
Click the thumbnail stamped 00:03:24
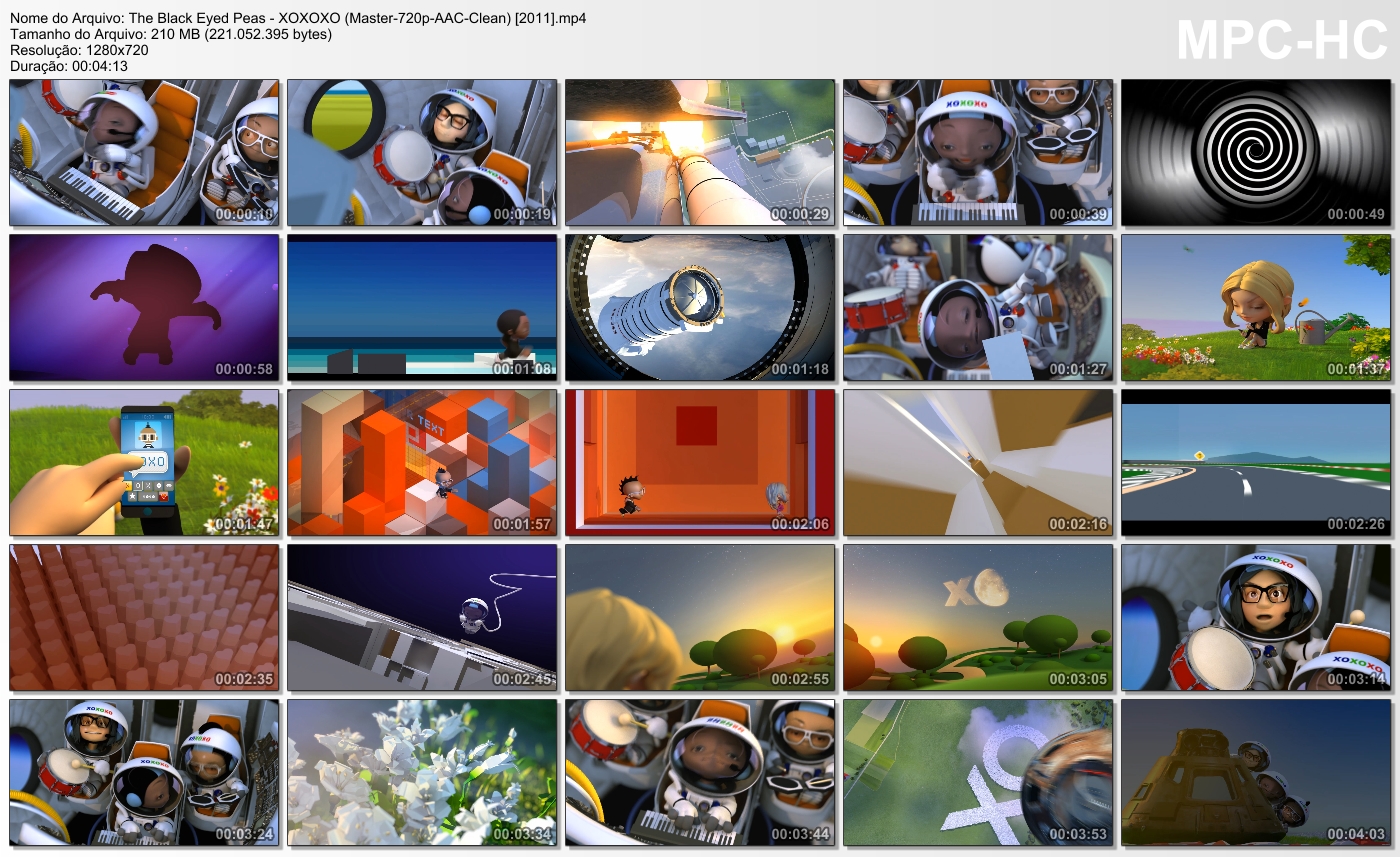point(144,773)
